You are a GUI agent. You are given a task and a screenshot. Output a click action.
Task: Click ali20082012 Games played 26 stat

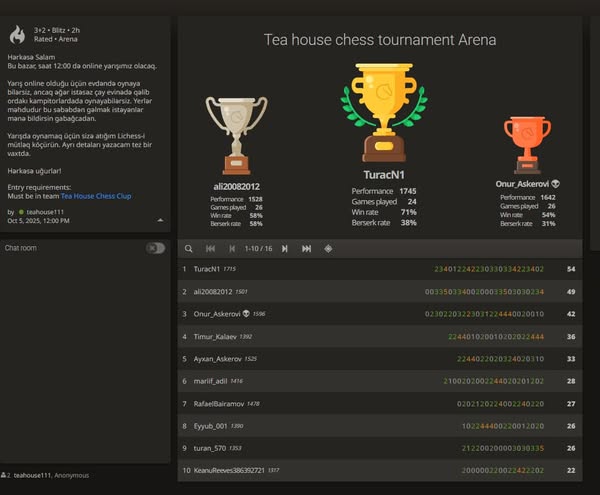(236, 207)
